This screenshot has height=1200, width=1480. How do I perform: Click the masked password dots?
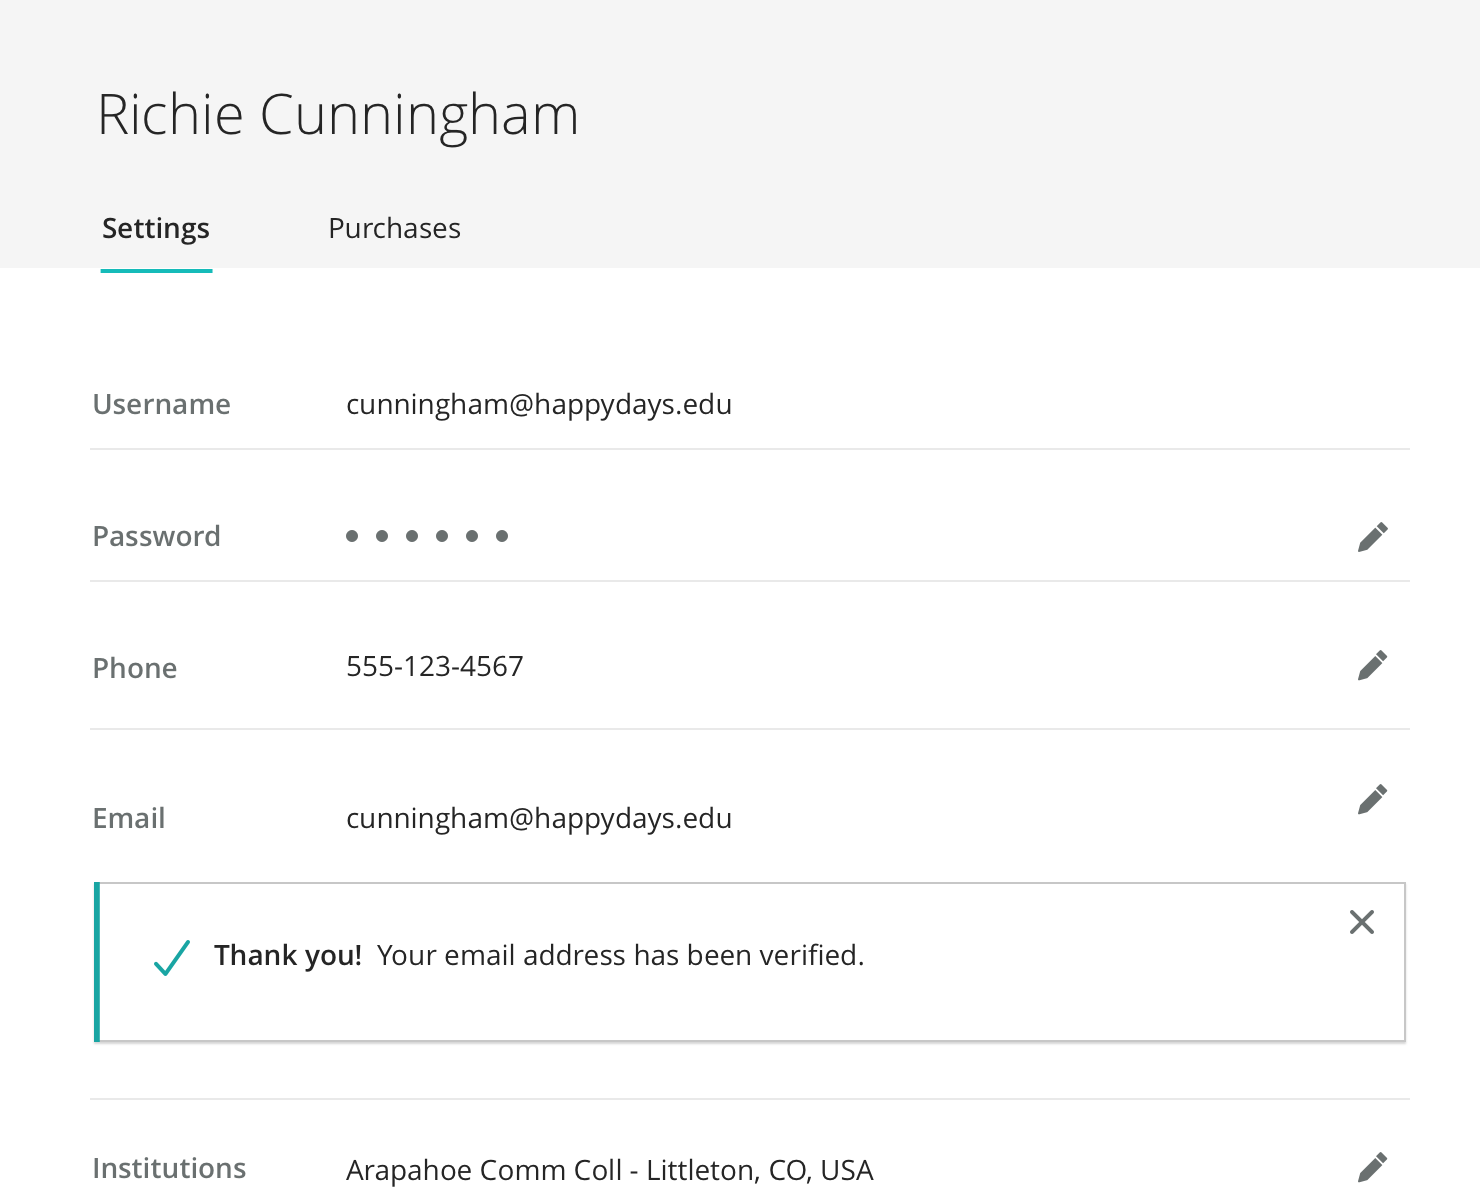[x=427, y=536]
